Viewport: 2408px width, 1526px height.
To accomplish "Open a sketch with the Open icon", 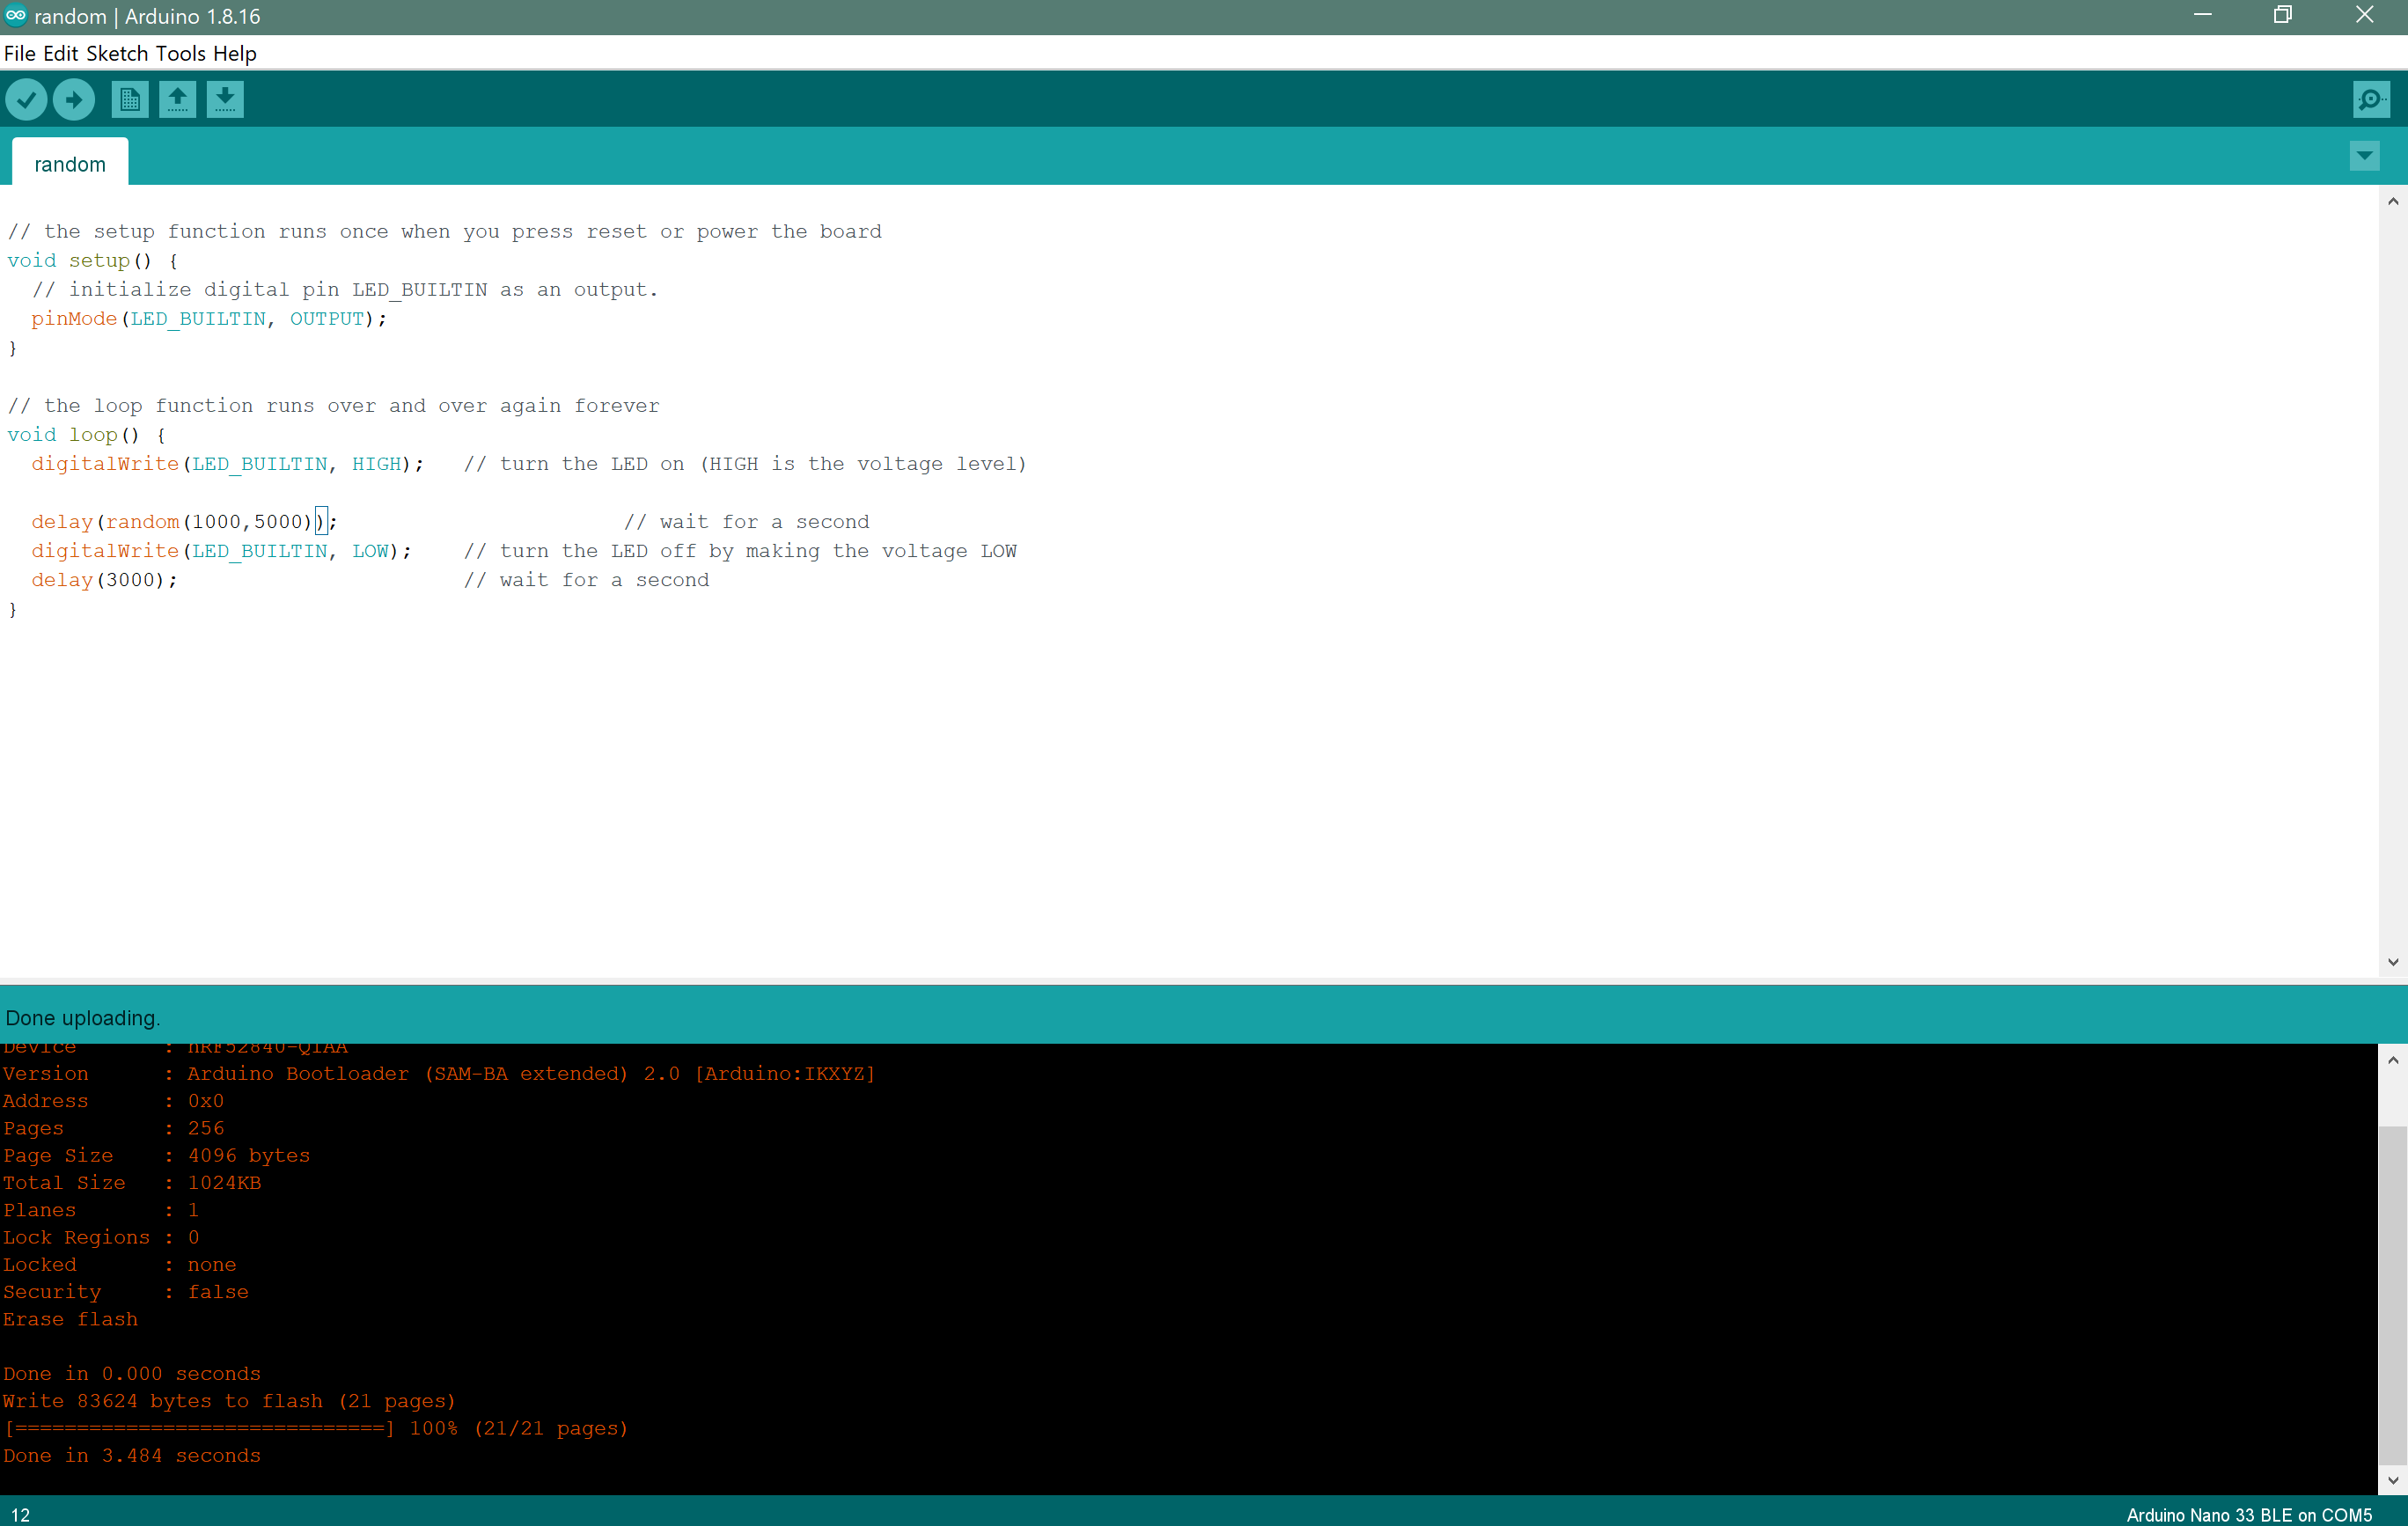I will pos(178,99).
